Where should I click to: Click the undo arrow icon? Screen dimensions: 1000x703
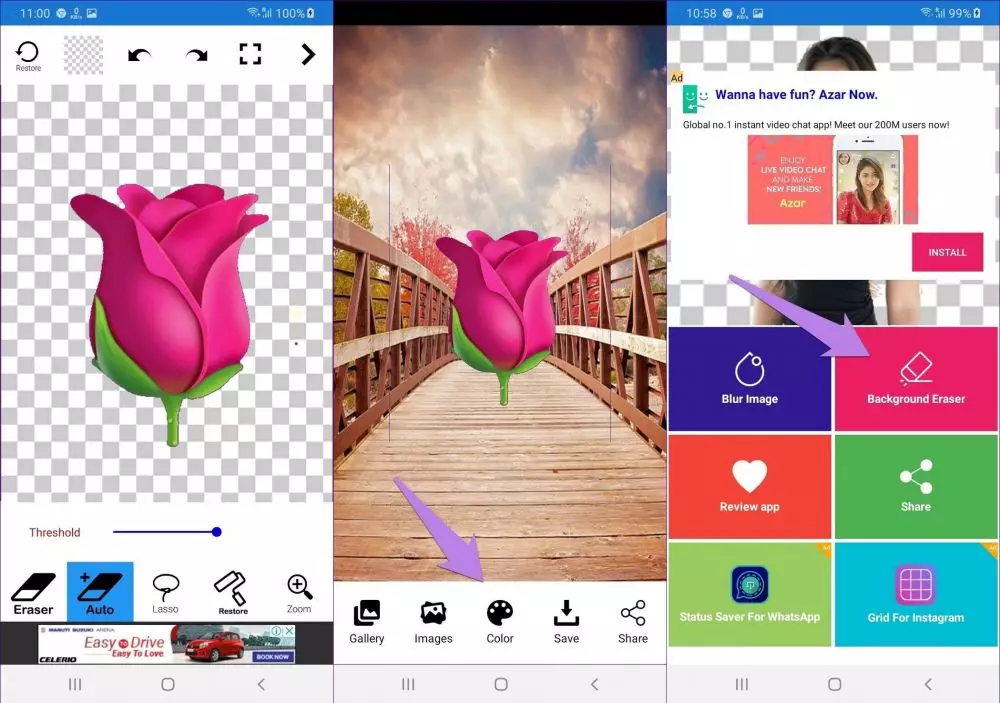[x=140, y=55]
